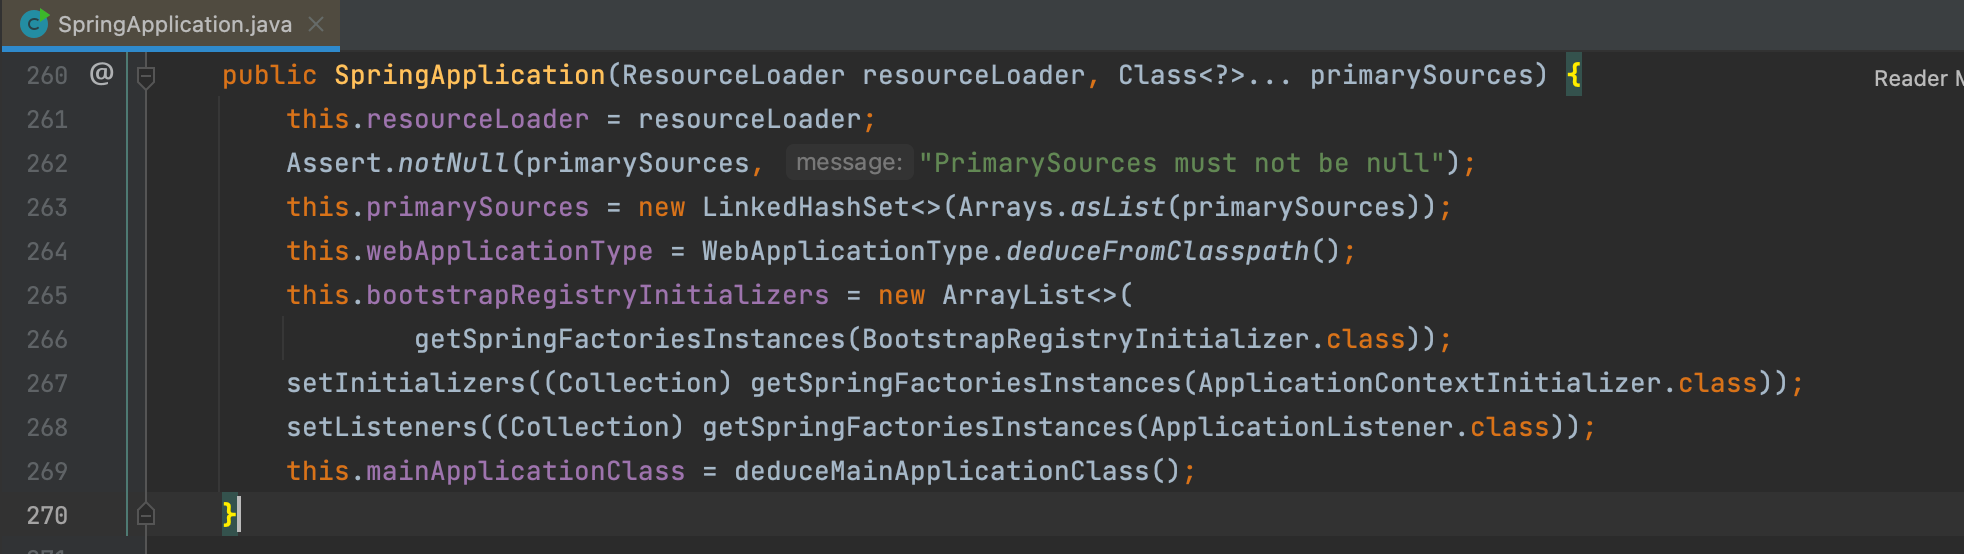Click the setInitializers method call on line 267
The width and height of the screenshot is (1964, 554).
[406, 383]
